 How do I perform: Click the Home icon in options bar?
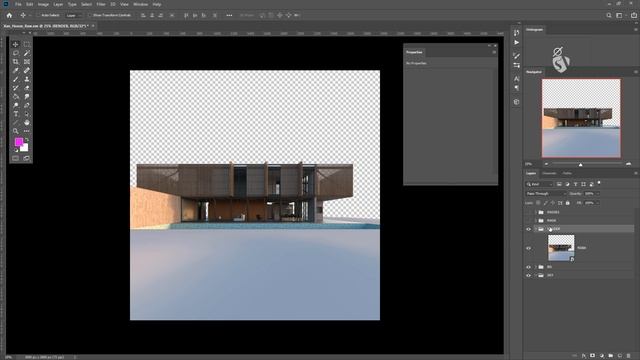coord(9,16)
